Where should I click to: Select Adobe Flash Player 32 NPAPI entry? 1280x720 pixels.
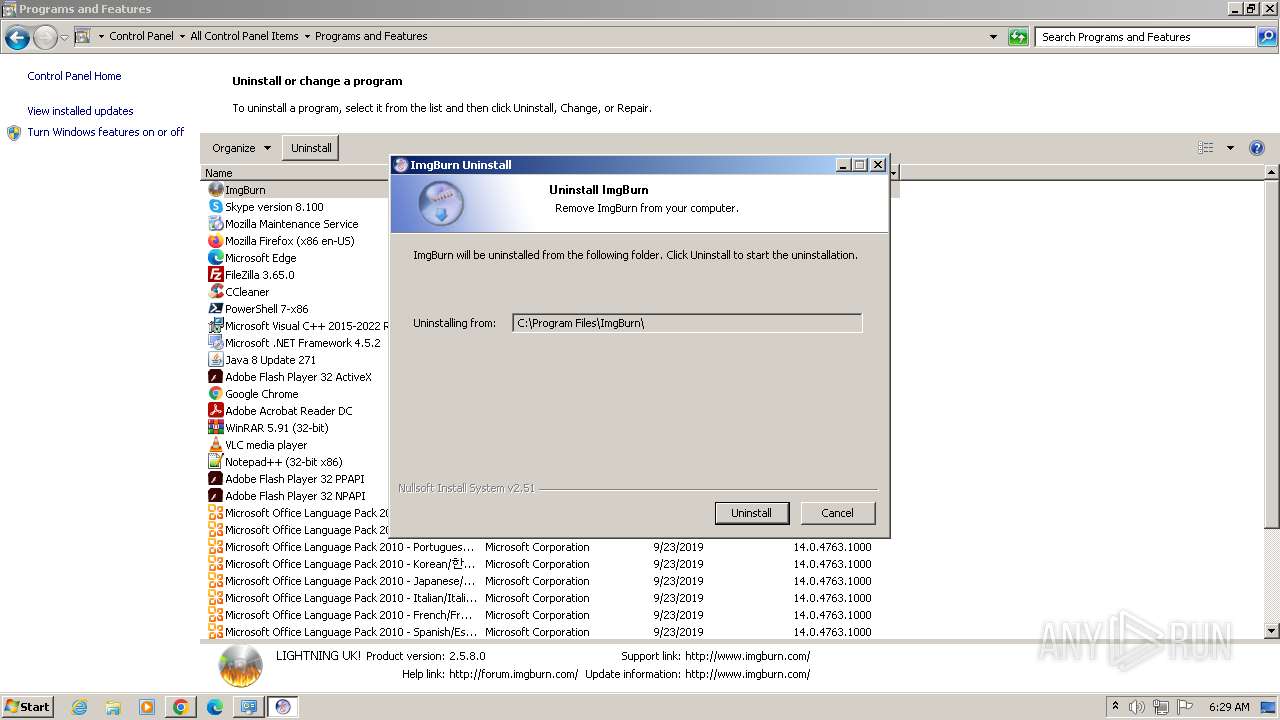(x=295, y=496)
